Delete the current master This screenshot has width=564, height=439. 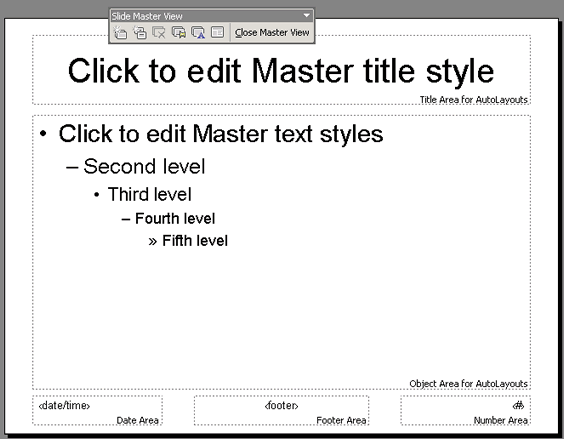[159, 33]
